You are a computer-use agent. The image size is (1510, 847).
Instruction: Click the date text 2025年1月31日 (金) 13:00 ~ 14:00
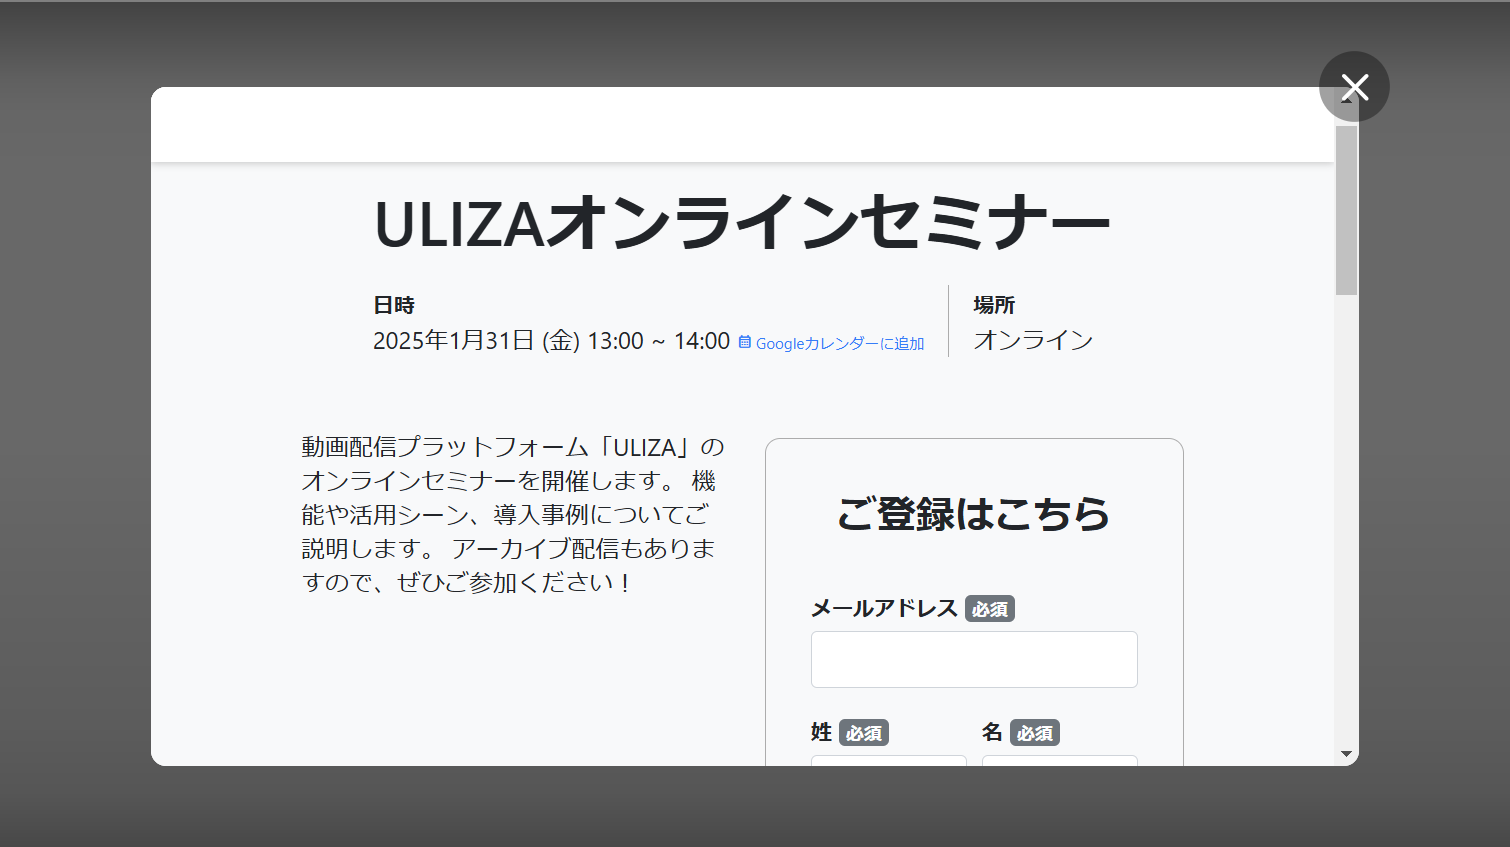click(x=551, y=341)
